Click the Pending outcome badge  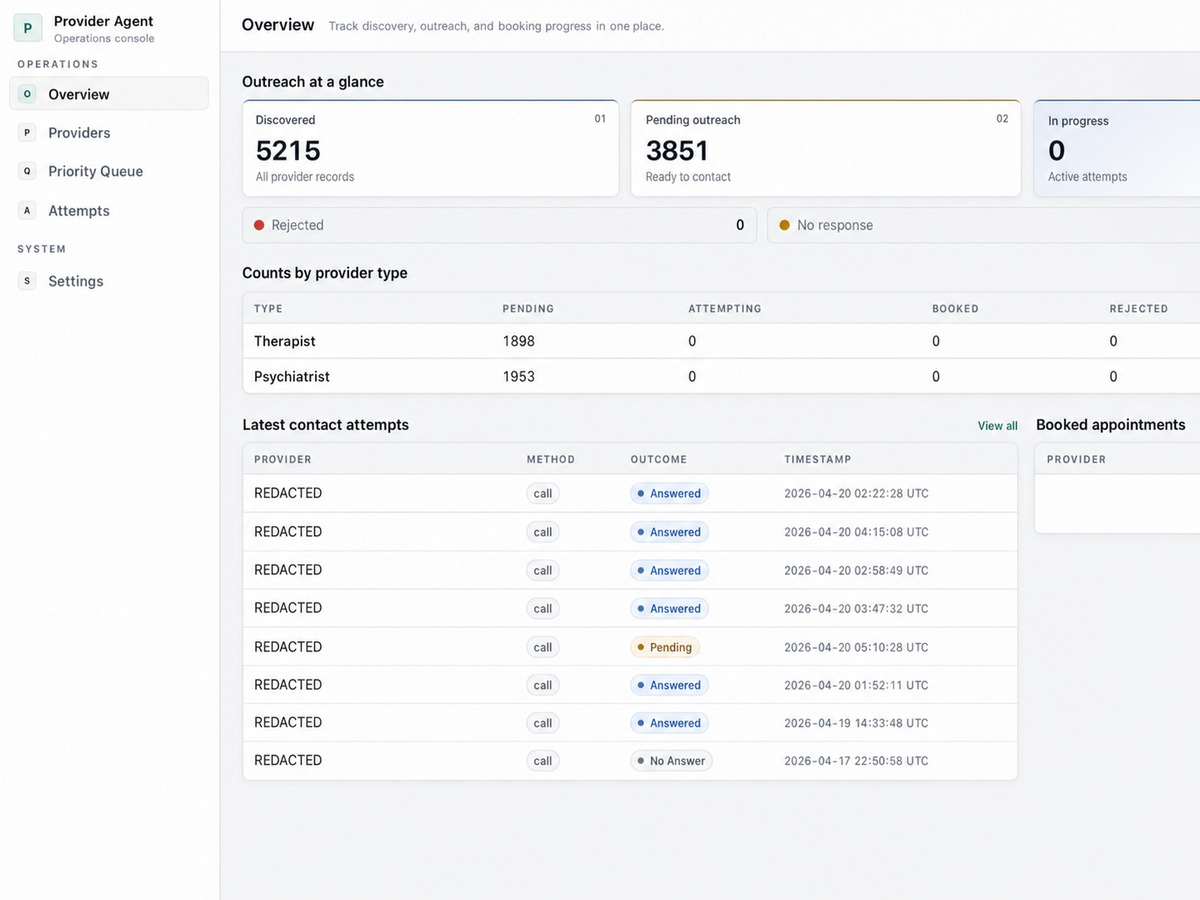(665, 647)
